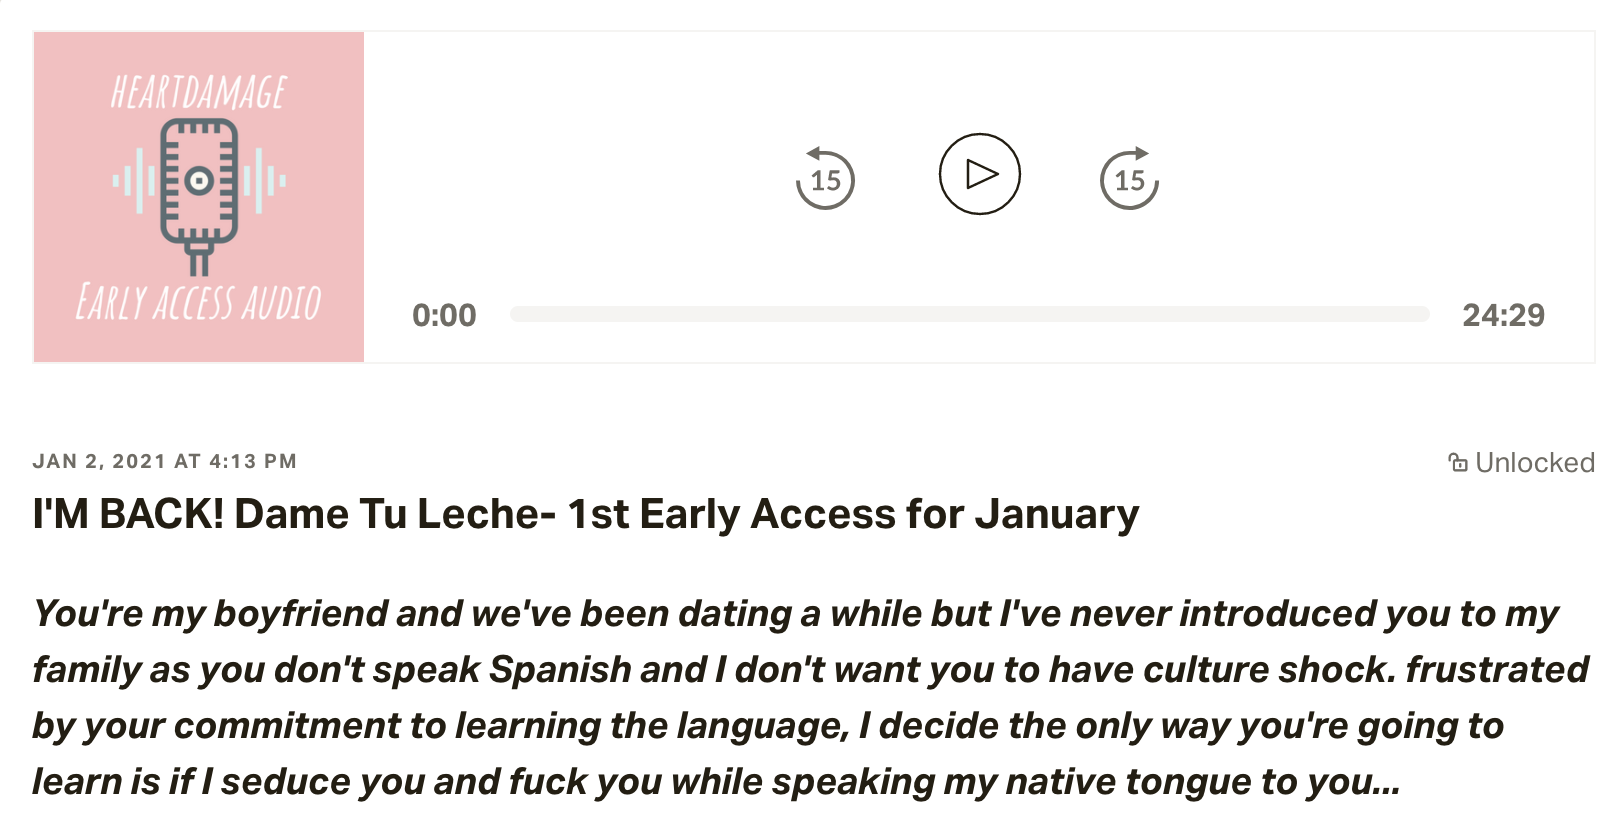The height and width of the screenshot is (840, 1618).
Task: Click the "Unlocked" status label
Action: [x=1534, y=462]
